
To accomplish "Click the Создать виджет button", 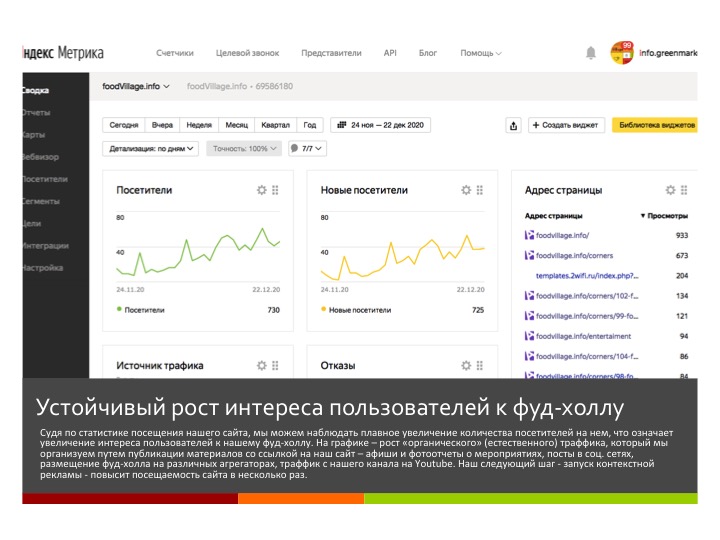I will (x=566, y=125).
